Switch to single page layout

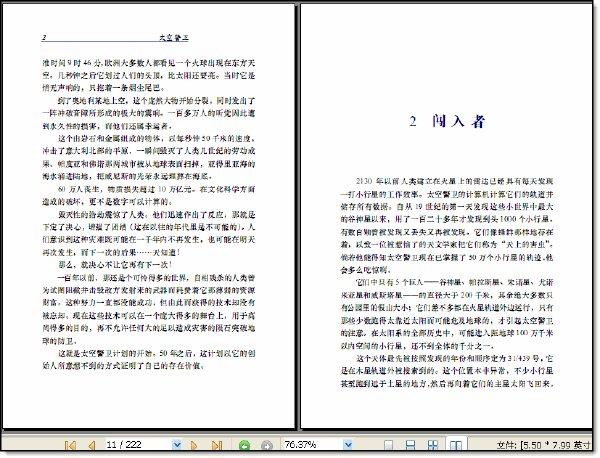388,445
